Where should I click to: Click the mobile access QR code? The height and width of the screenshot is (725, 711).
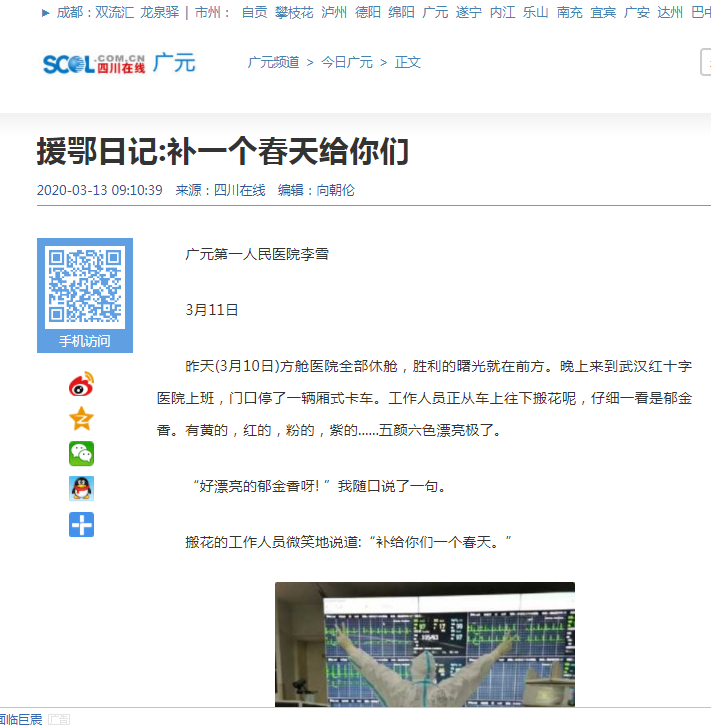click(x=85, y=286)
